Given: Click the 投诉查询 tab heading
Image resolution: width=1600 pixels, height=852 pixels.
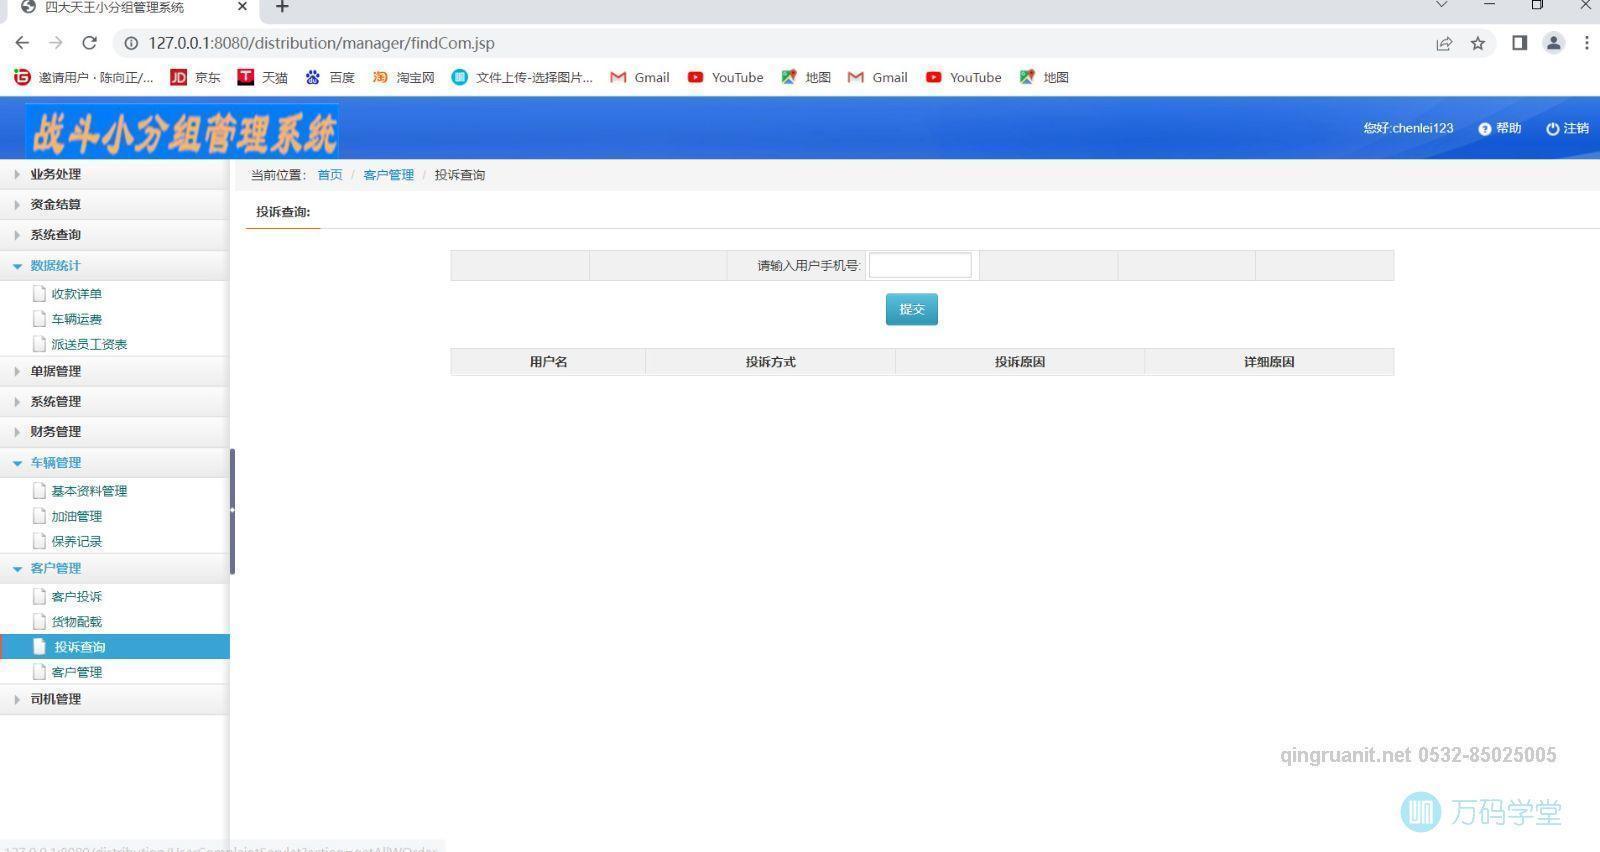Looking at the screenshot, I should point(283,212).
